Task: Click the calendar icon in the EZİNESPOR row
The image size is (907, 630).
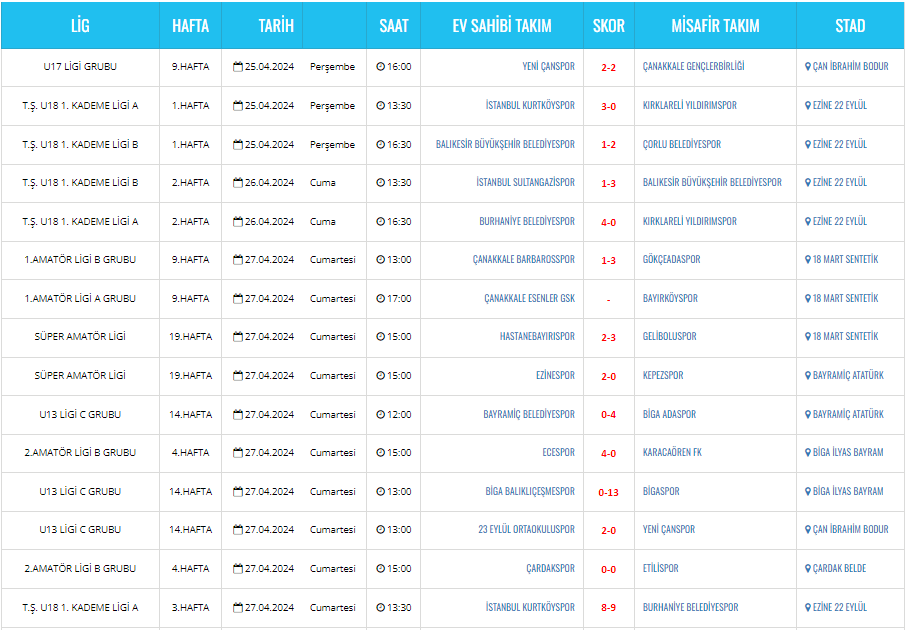Action: coord(238,375)
